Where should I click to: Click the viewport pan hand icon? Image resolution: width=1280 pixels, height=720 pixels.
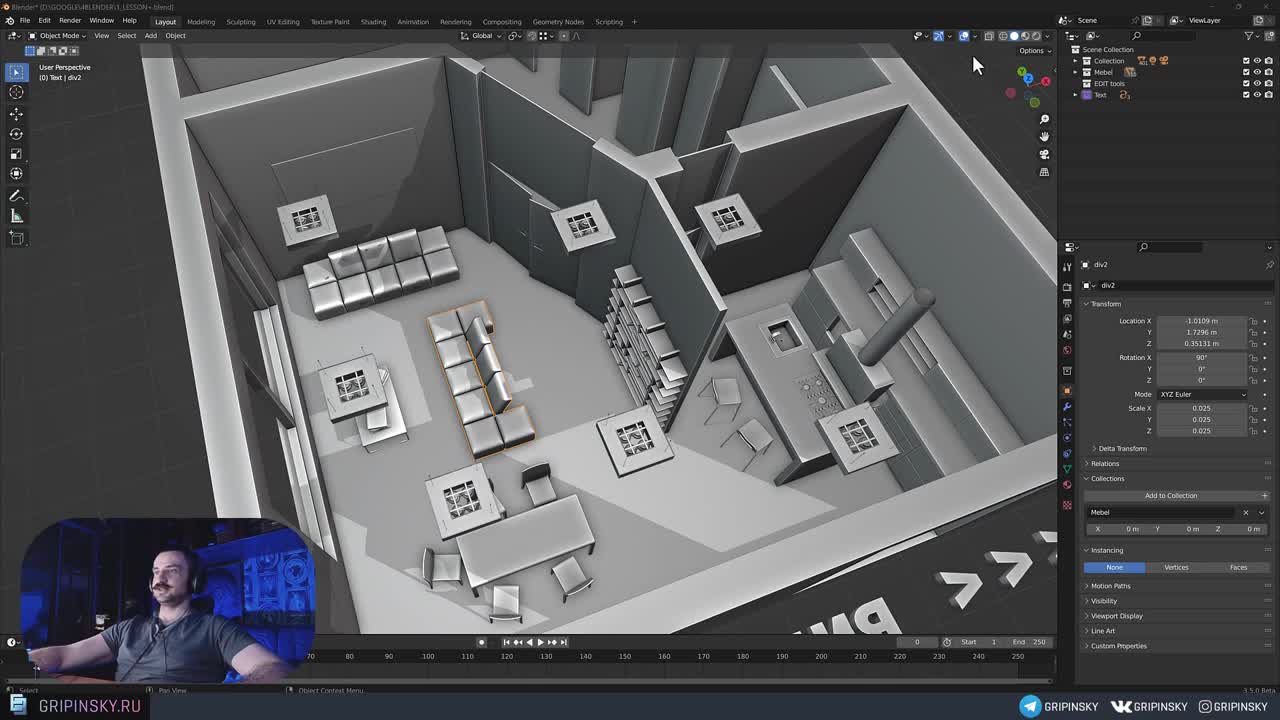pyautogui.click(x=1044, y=136)
